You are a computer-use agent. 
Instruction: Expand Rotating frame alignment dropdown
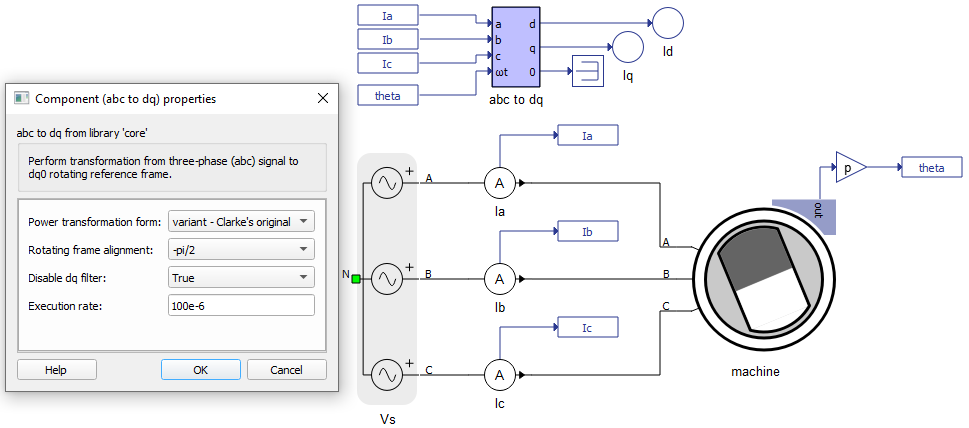[x=241, y=249]
